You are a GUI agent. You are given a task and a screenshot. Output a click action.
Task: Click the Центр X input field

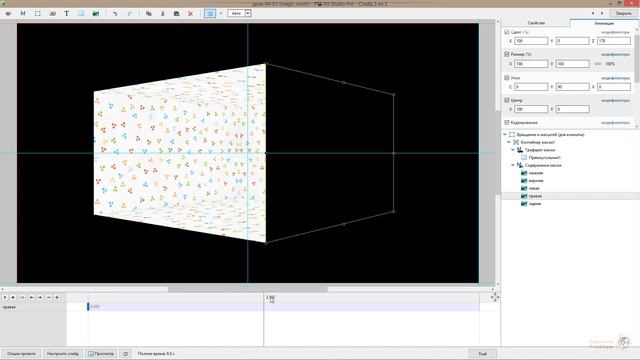point(531,109)
